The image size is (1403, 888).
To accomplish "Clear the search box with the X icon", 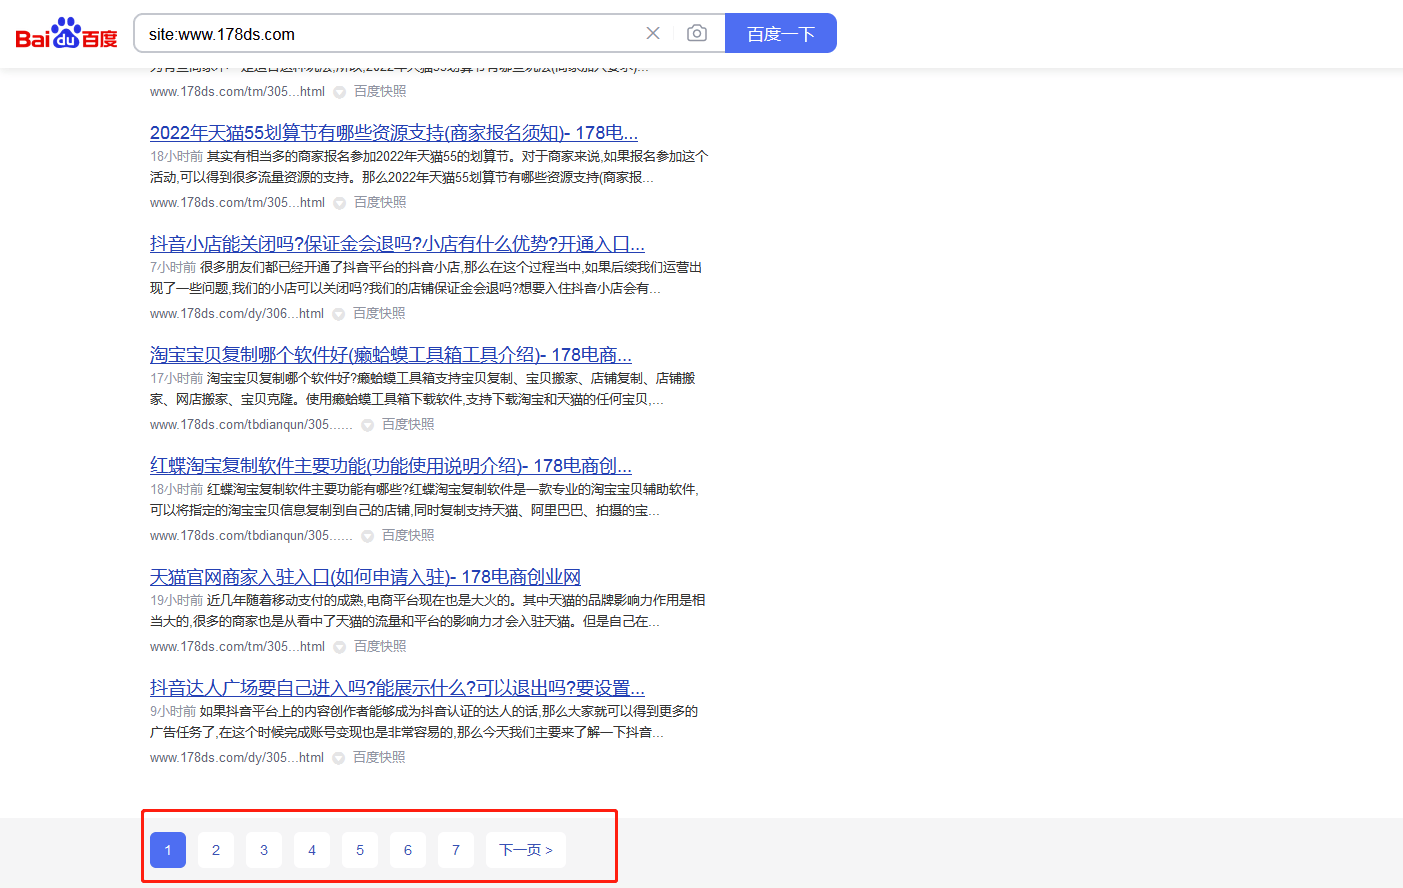I will [653, 33].
